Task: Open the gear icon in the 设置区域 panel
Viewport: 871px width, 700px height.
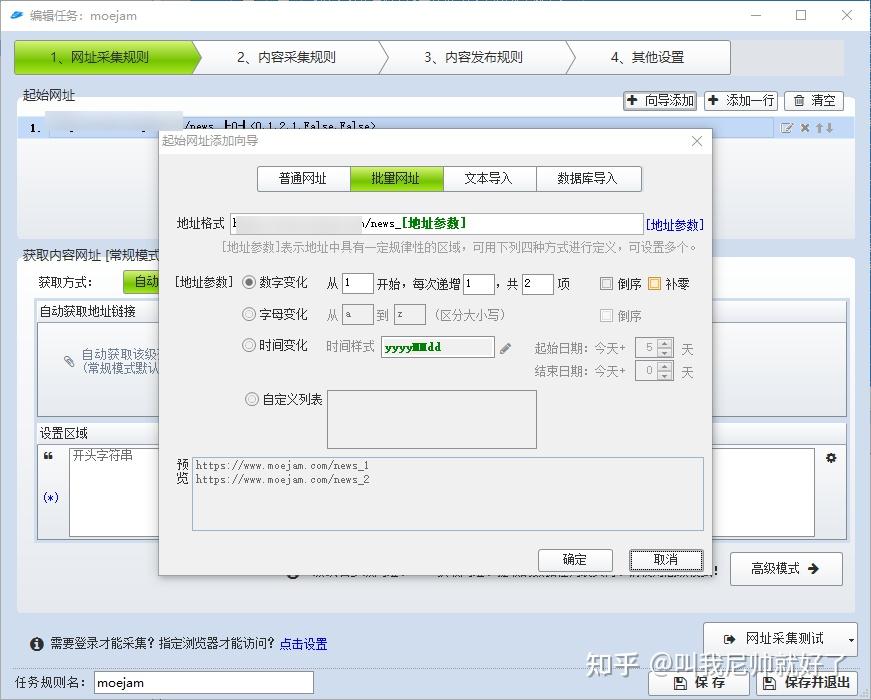Action: 830,457
